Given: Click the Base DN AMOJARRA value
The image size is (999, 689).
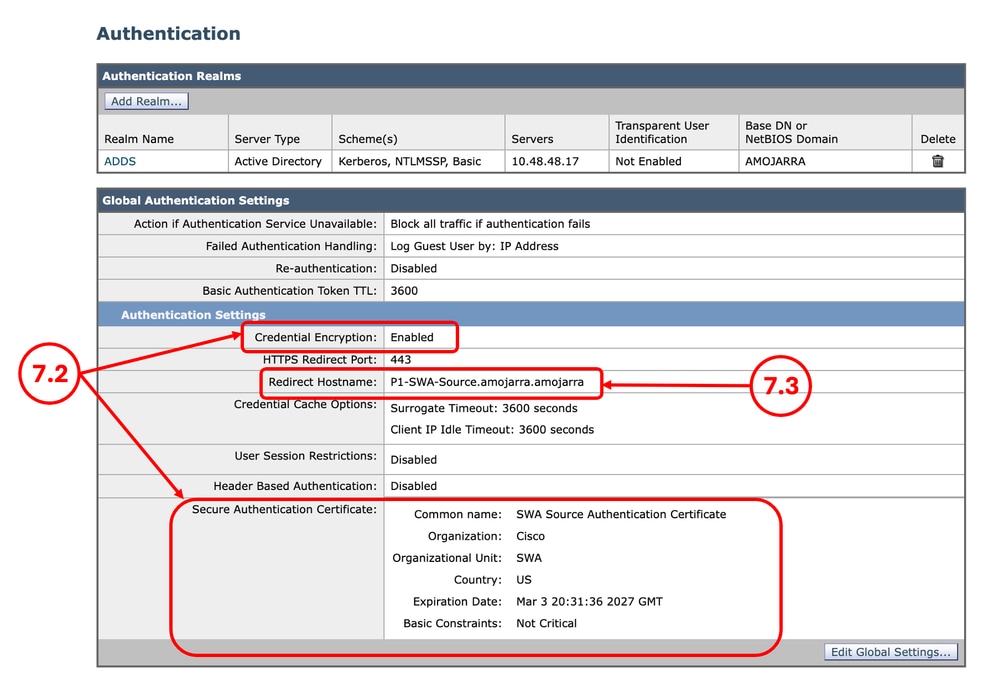Looking at the screenshot, I should [775, 161].
